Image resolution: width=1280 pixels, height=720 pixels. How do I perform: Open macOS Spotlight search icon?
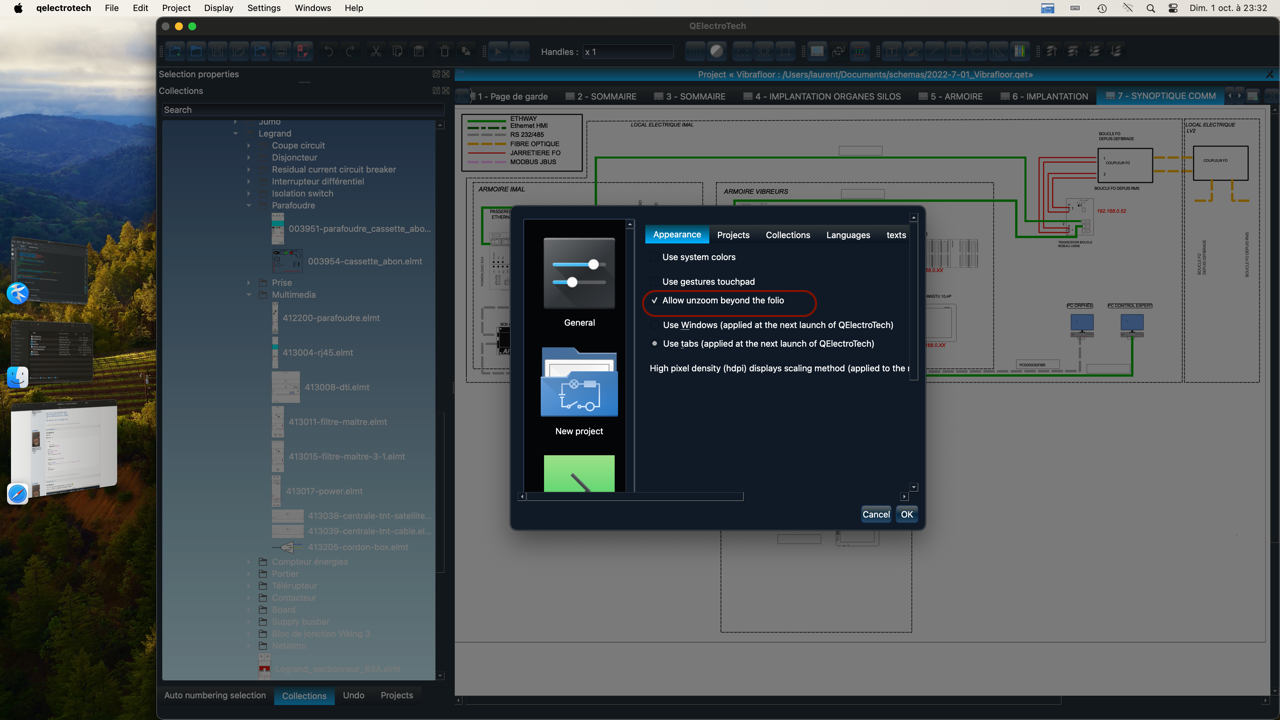tap(1150, 8)
